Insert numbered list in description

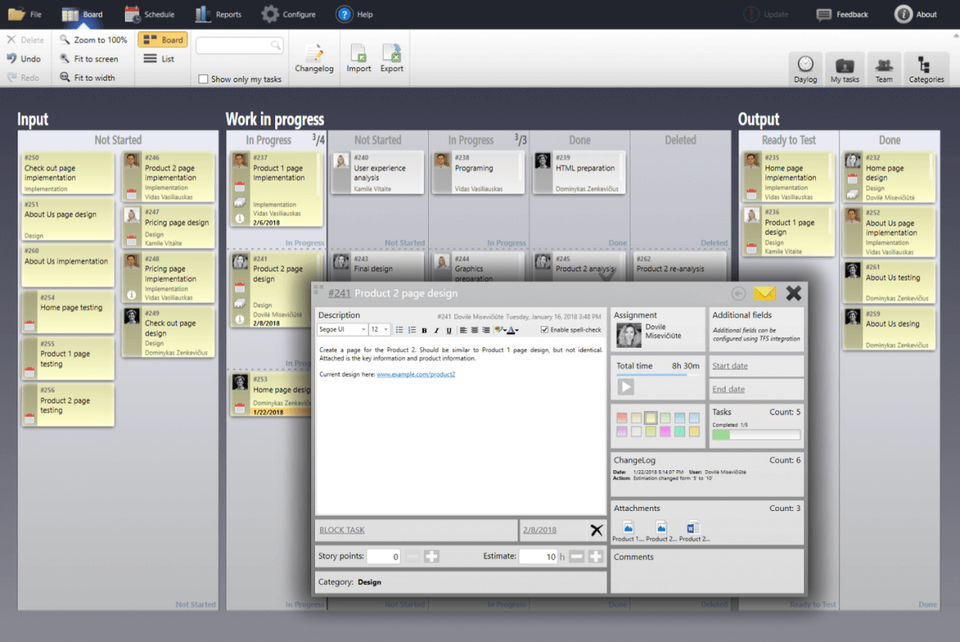[411, 330]
